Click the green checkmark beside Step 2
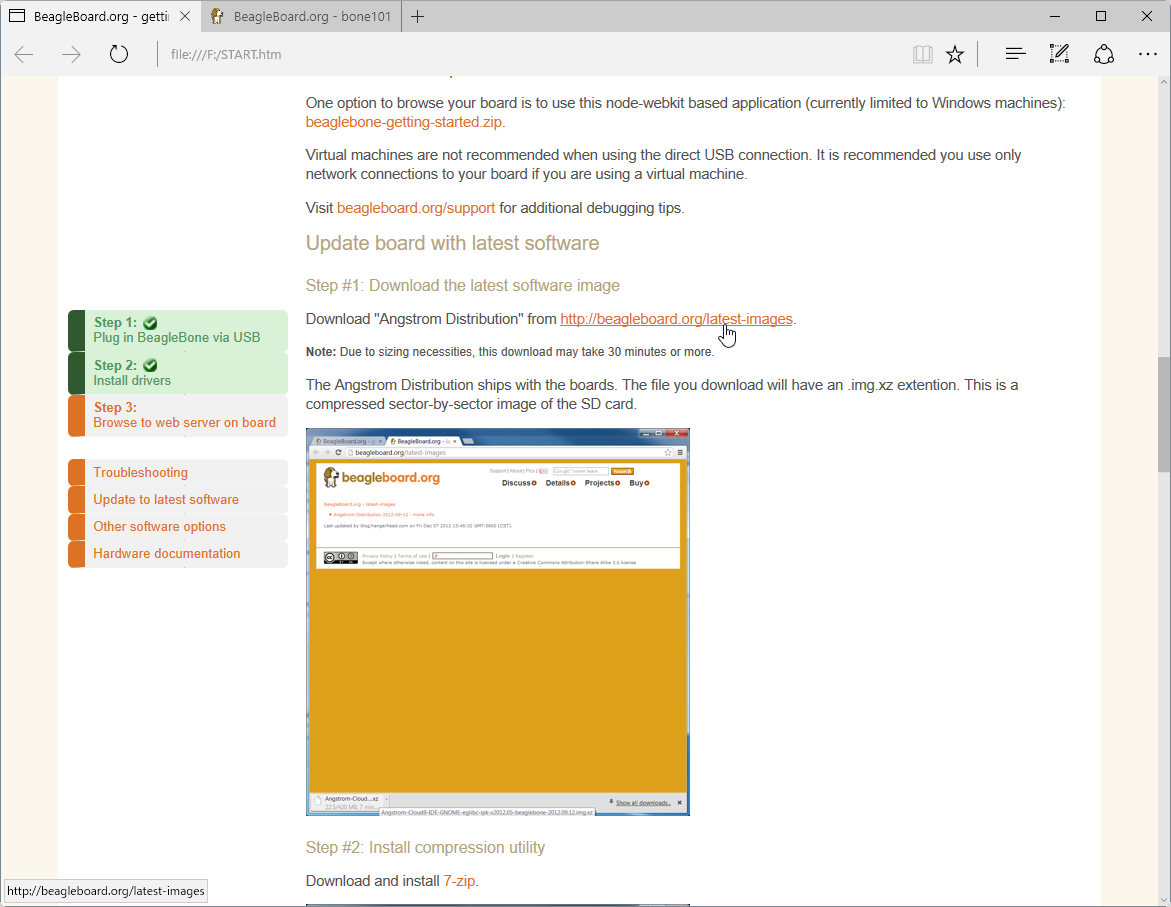 point(150,365)
